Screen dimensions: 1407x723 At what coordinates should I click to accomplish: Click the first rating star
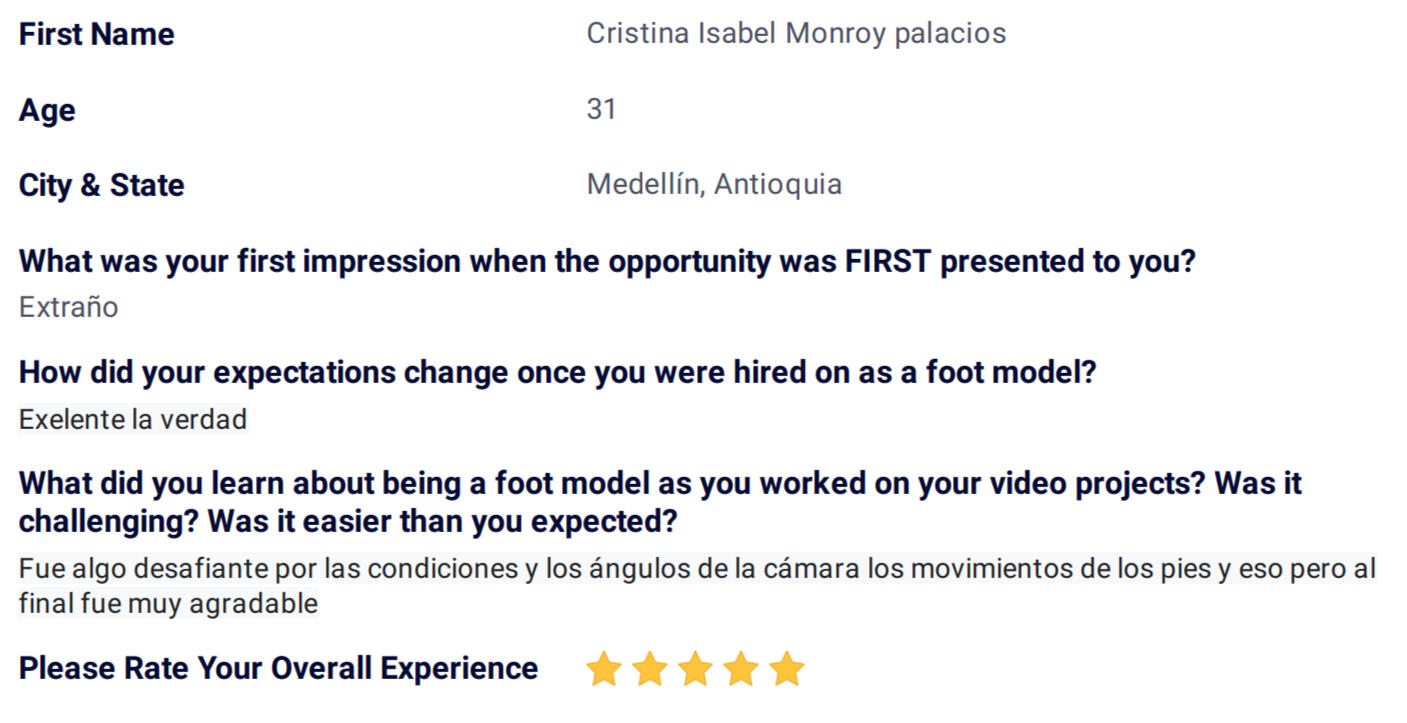click(603, 669)
